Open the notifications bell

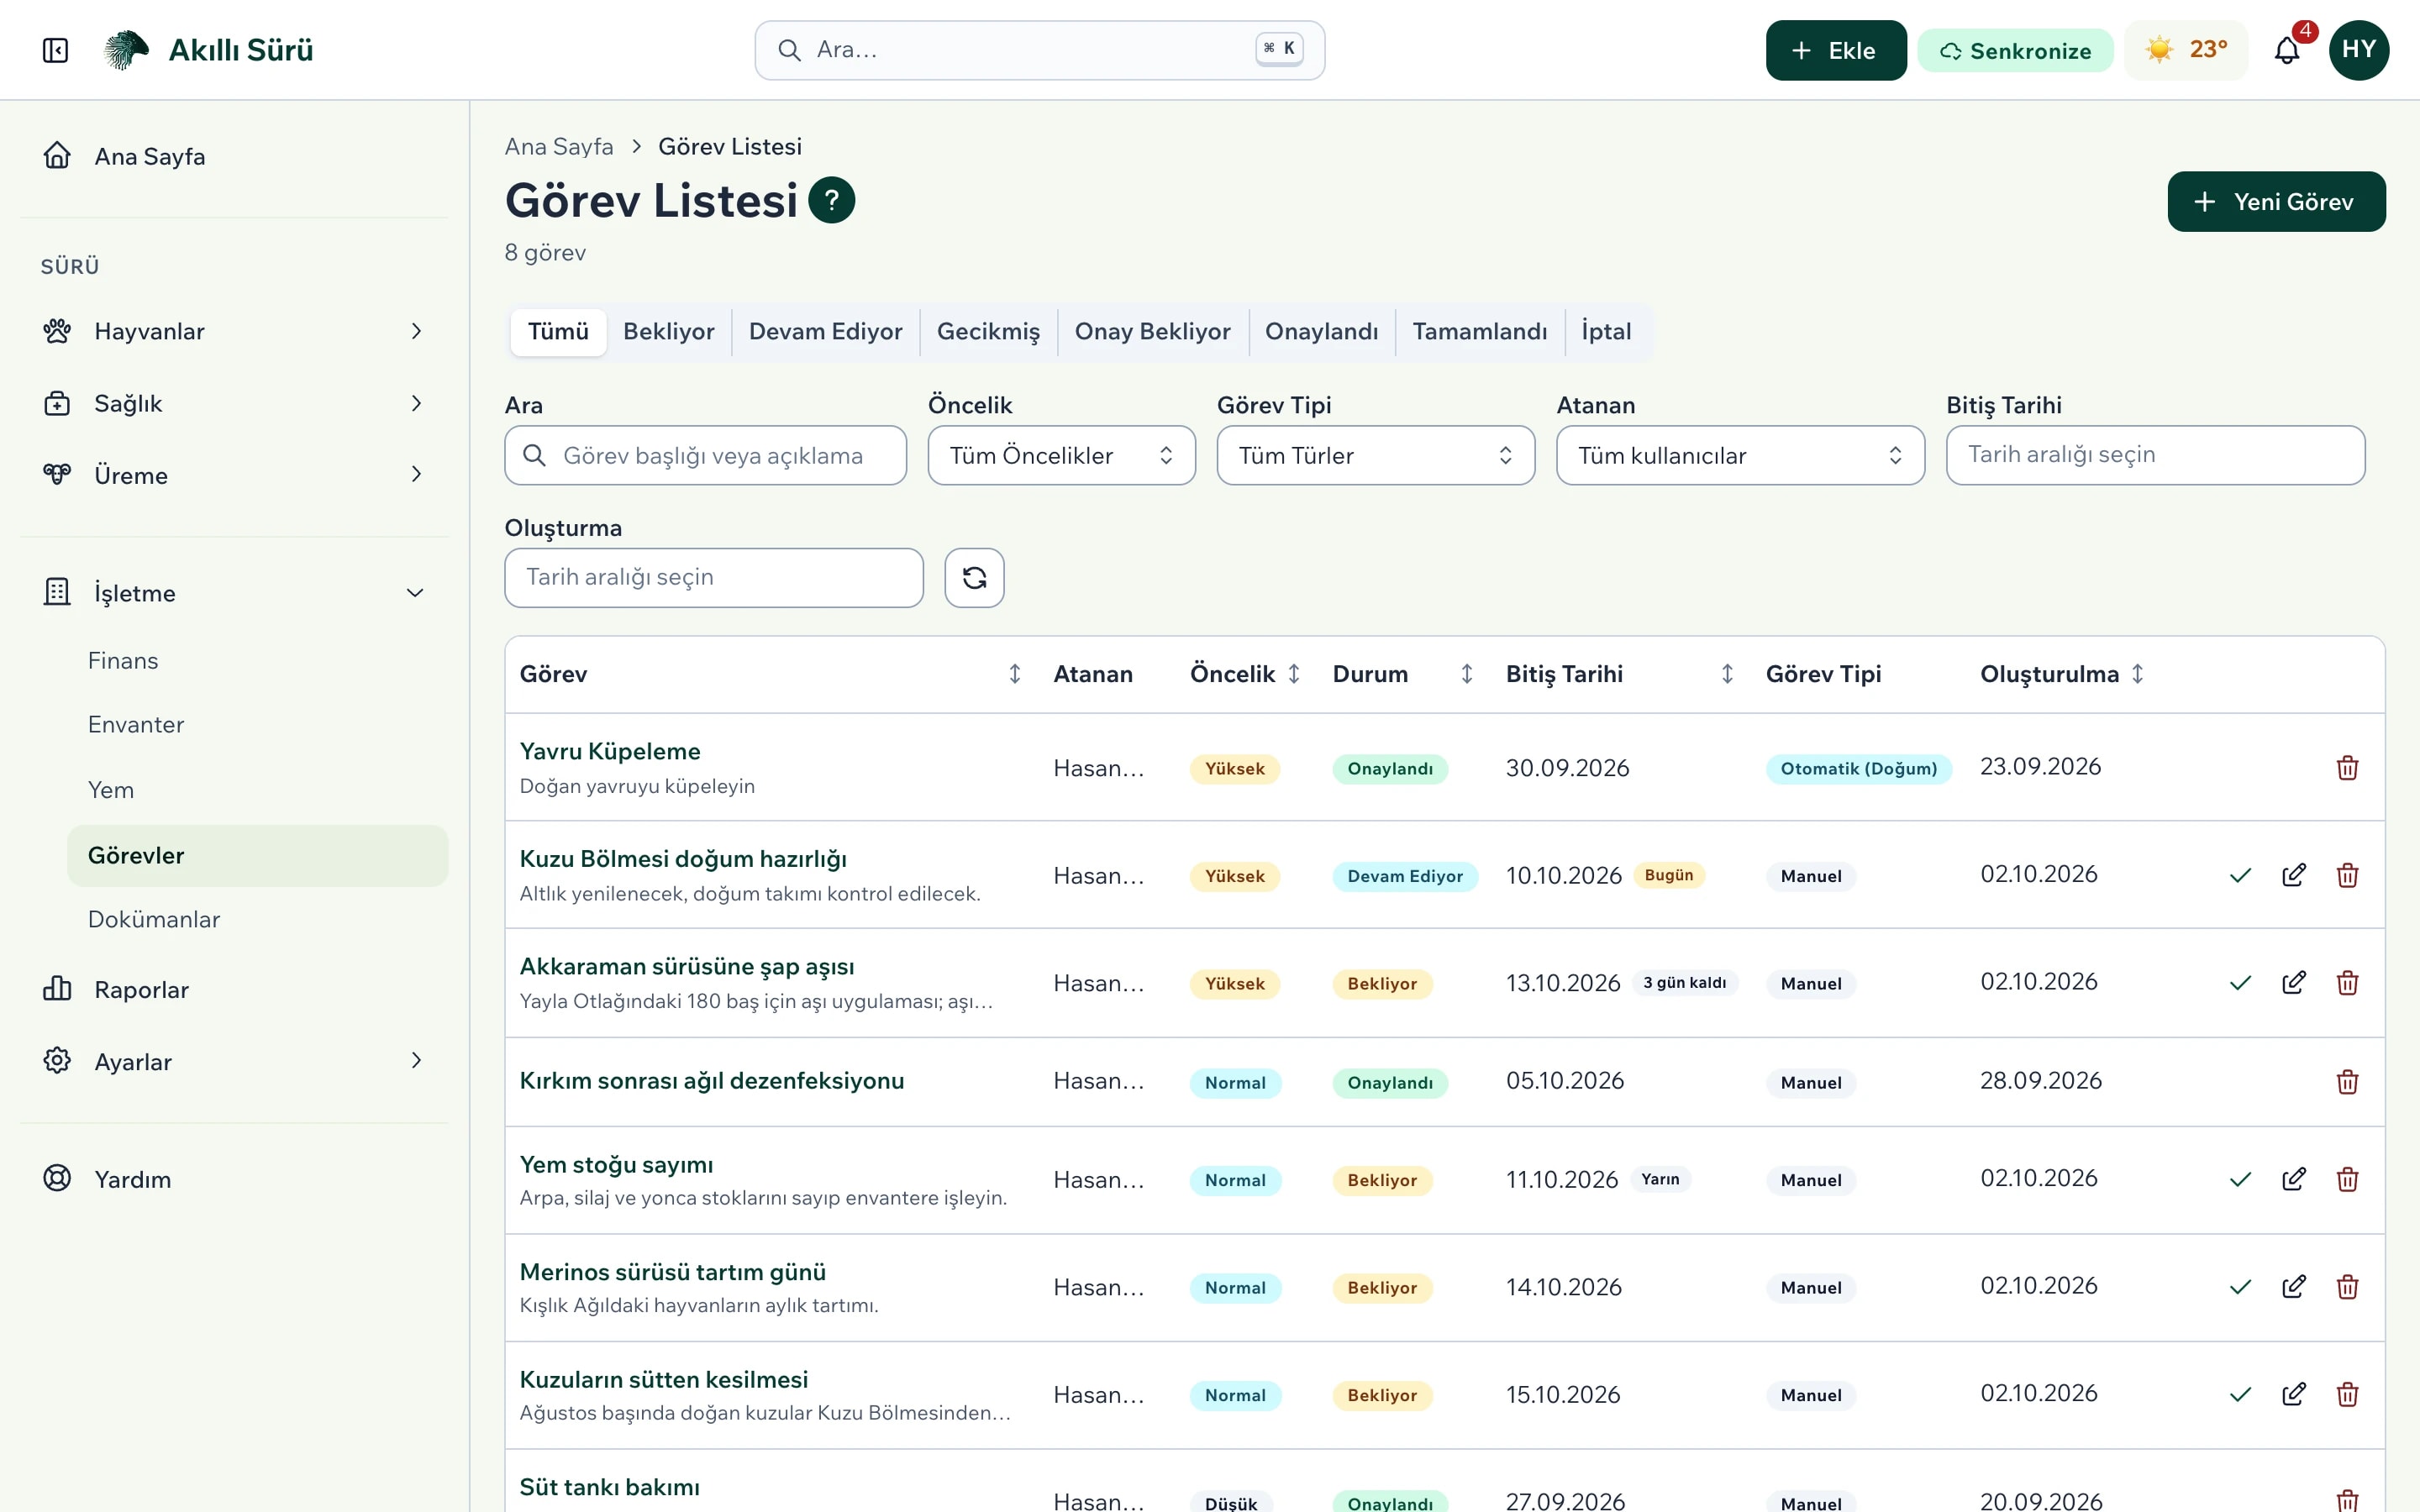click(x=2287, y=50)
